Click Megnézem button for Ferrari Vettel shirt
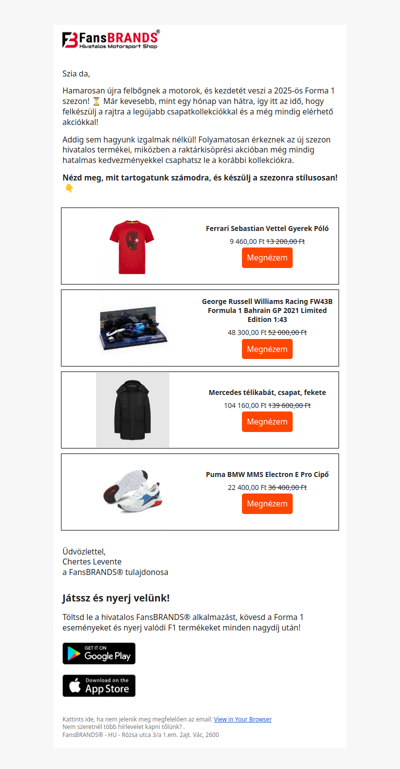The image size is (400, 769). [x=267, y=258]
